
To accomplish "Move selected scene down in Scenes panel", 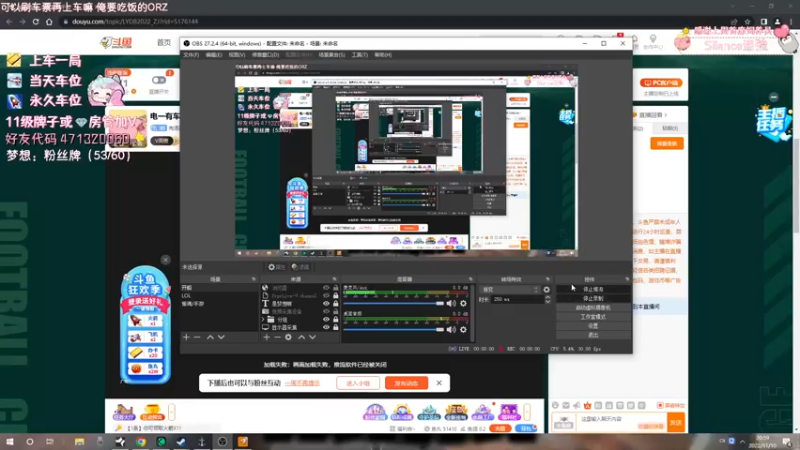I will [x=221, y=337].
